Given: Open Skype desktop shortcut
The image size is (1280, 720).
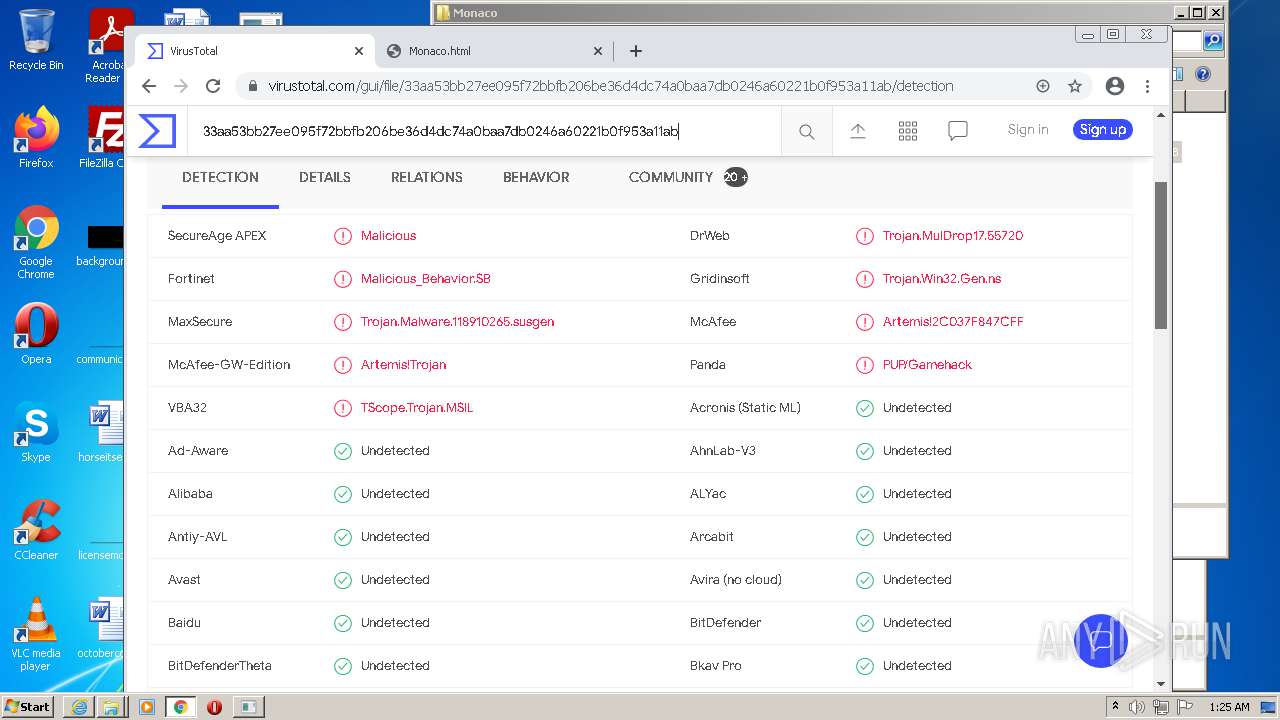Looking at the screenshot, I should pos(36,432).
